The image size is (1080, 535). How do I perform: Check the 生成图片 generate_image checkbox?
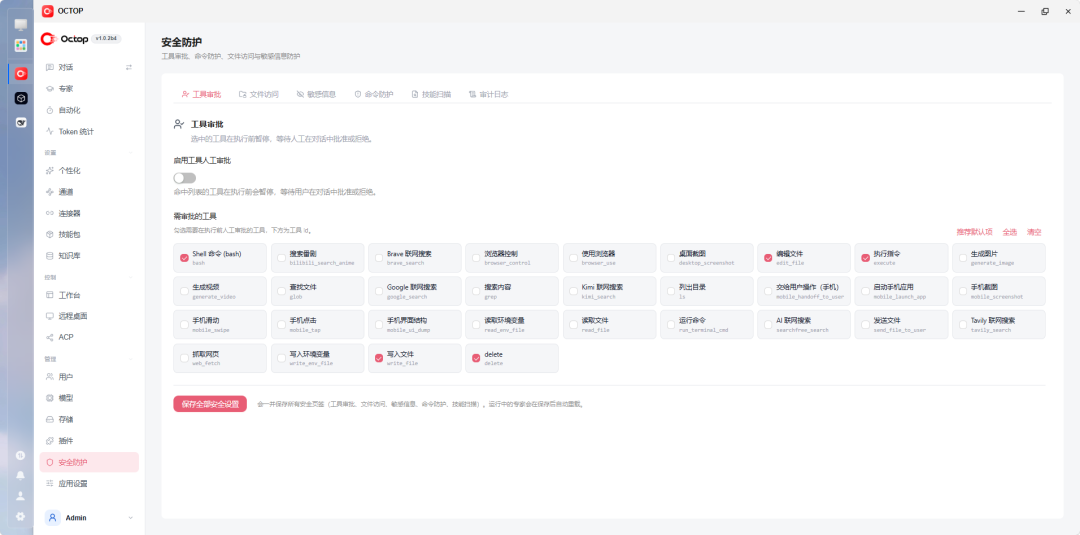tap(963, 258)
